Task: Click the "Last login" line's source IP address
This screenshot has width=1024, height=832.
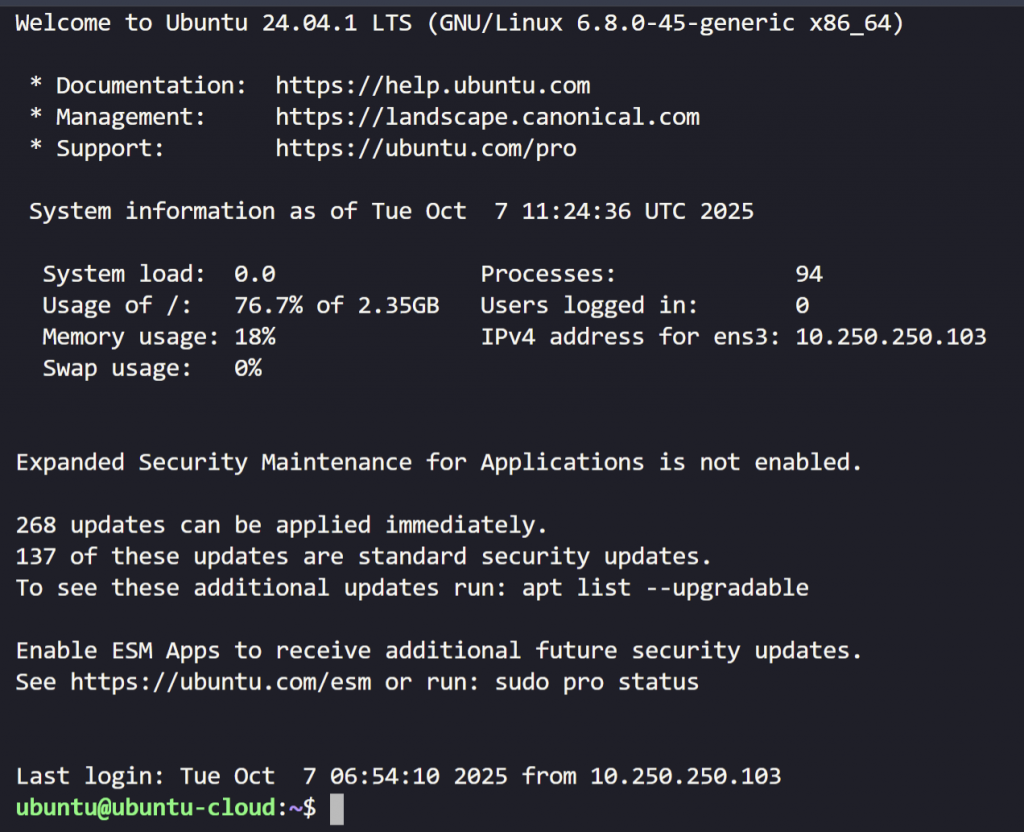Action: click(x=685, y=776)
